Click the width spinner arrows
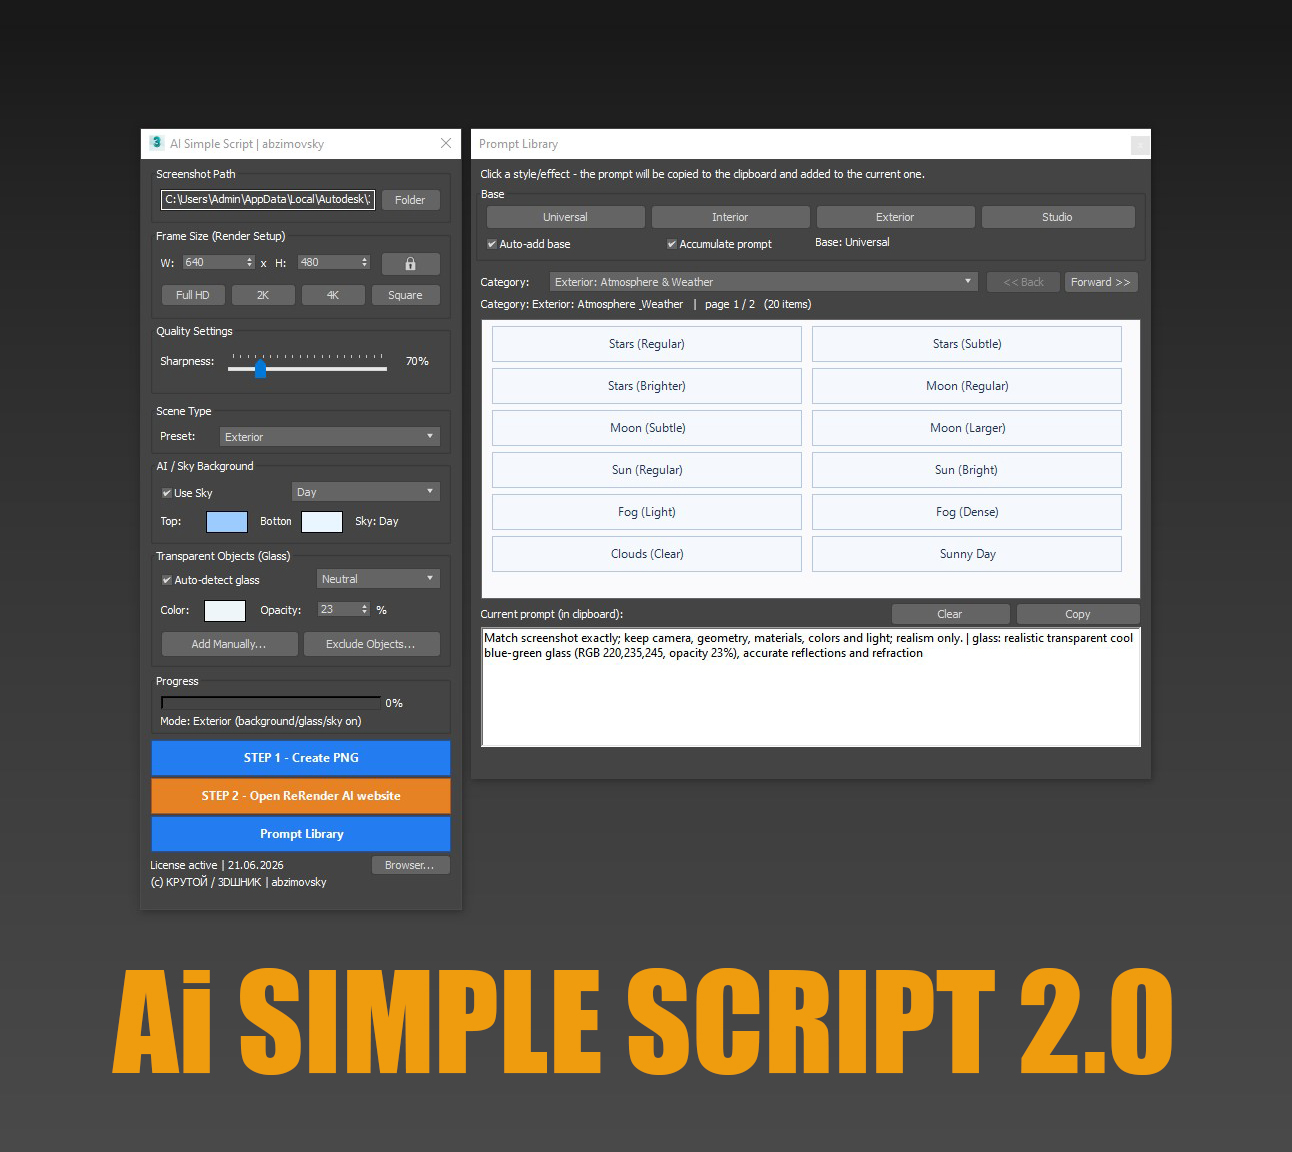The image size is (1292, 1152). (249, 262)
